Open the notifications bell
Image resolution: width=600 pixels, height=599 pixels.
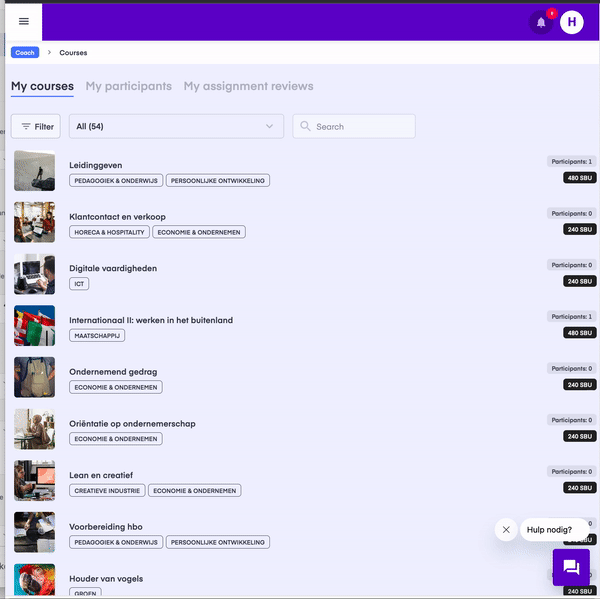point(541,23)
